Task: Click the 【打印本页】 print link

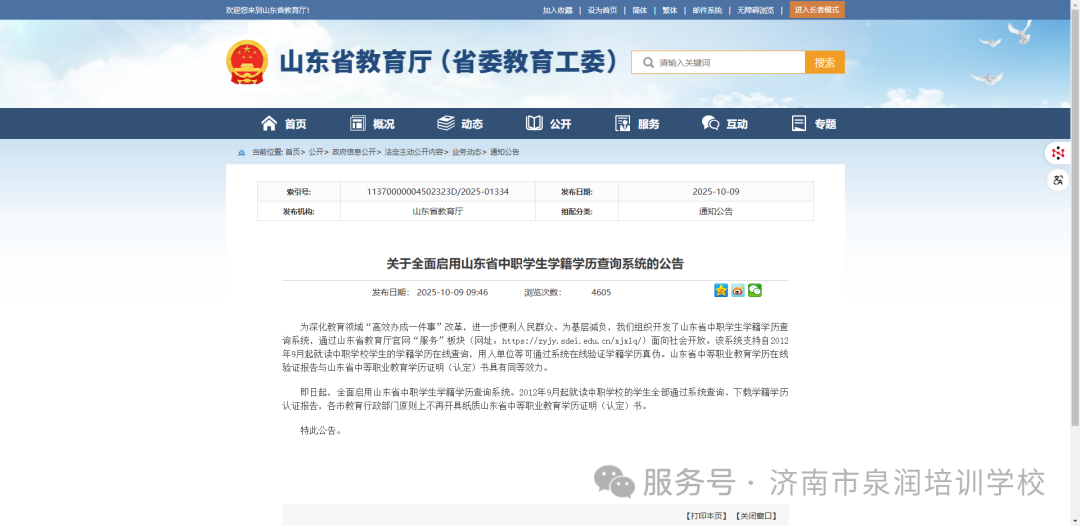Action: [x=706, y=516]
